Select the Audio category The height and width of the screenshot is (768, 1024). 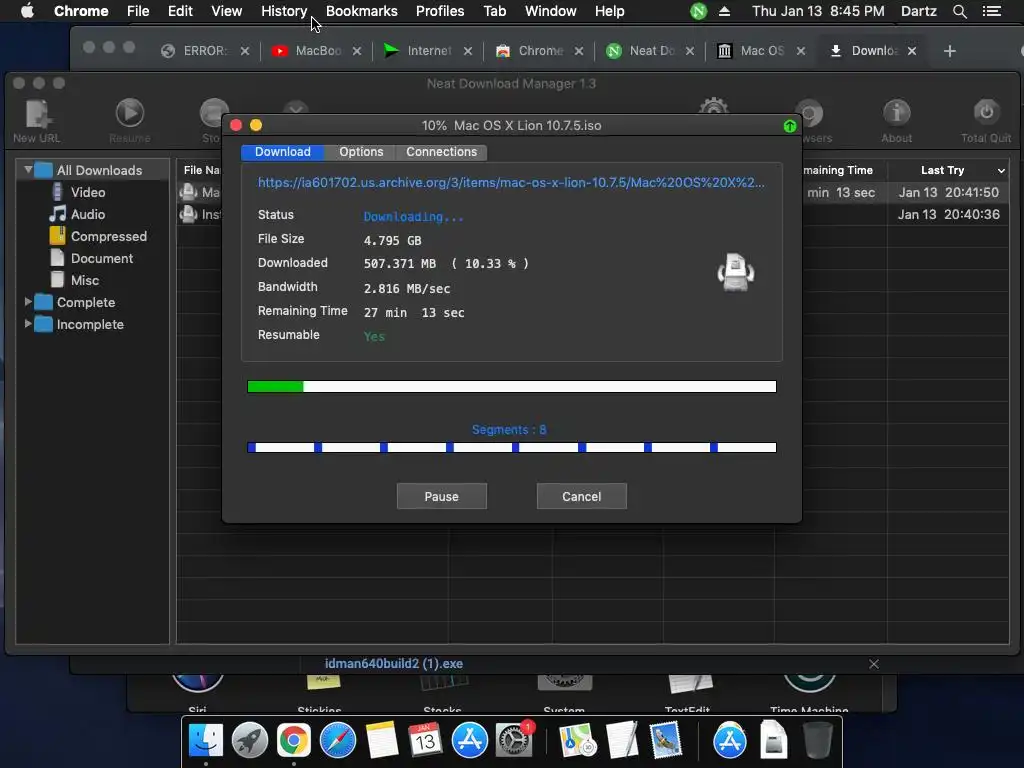tap(88, 214)
